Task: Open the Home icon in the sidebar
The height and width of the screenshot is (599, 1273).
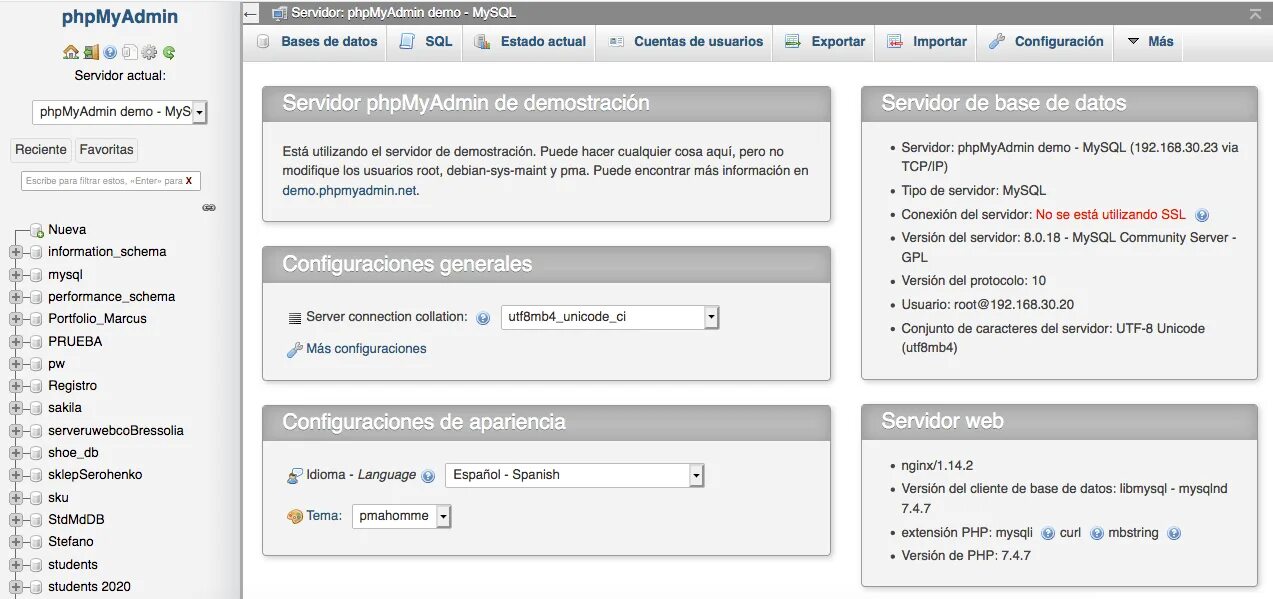Action: coord(70,52)
